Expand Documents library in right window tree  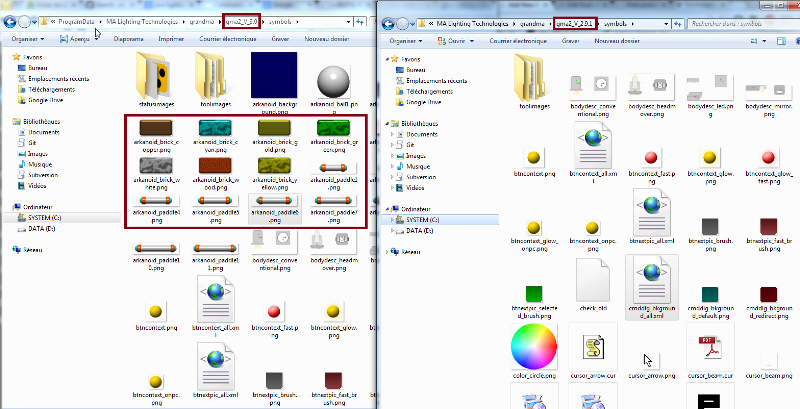point(391,134)
